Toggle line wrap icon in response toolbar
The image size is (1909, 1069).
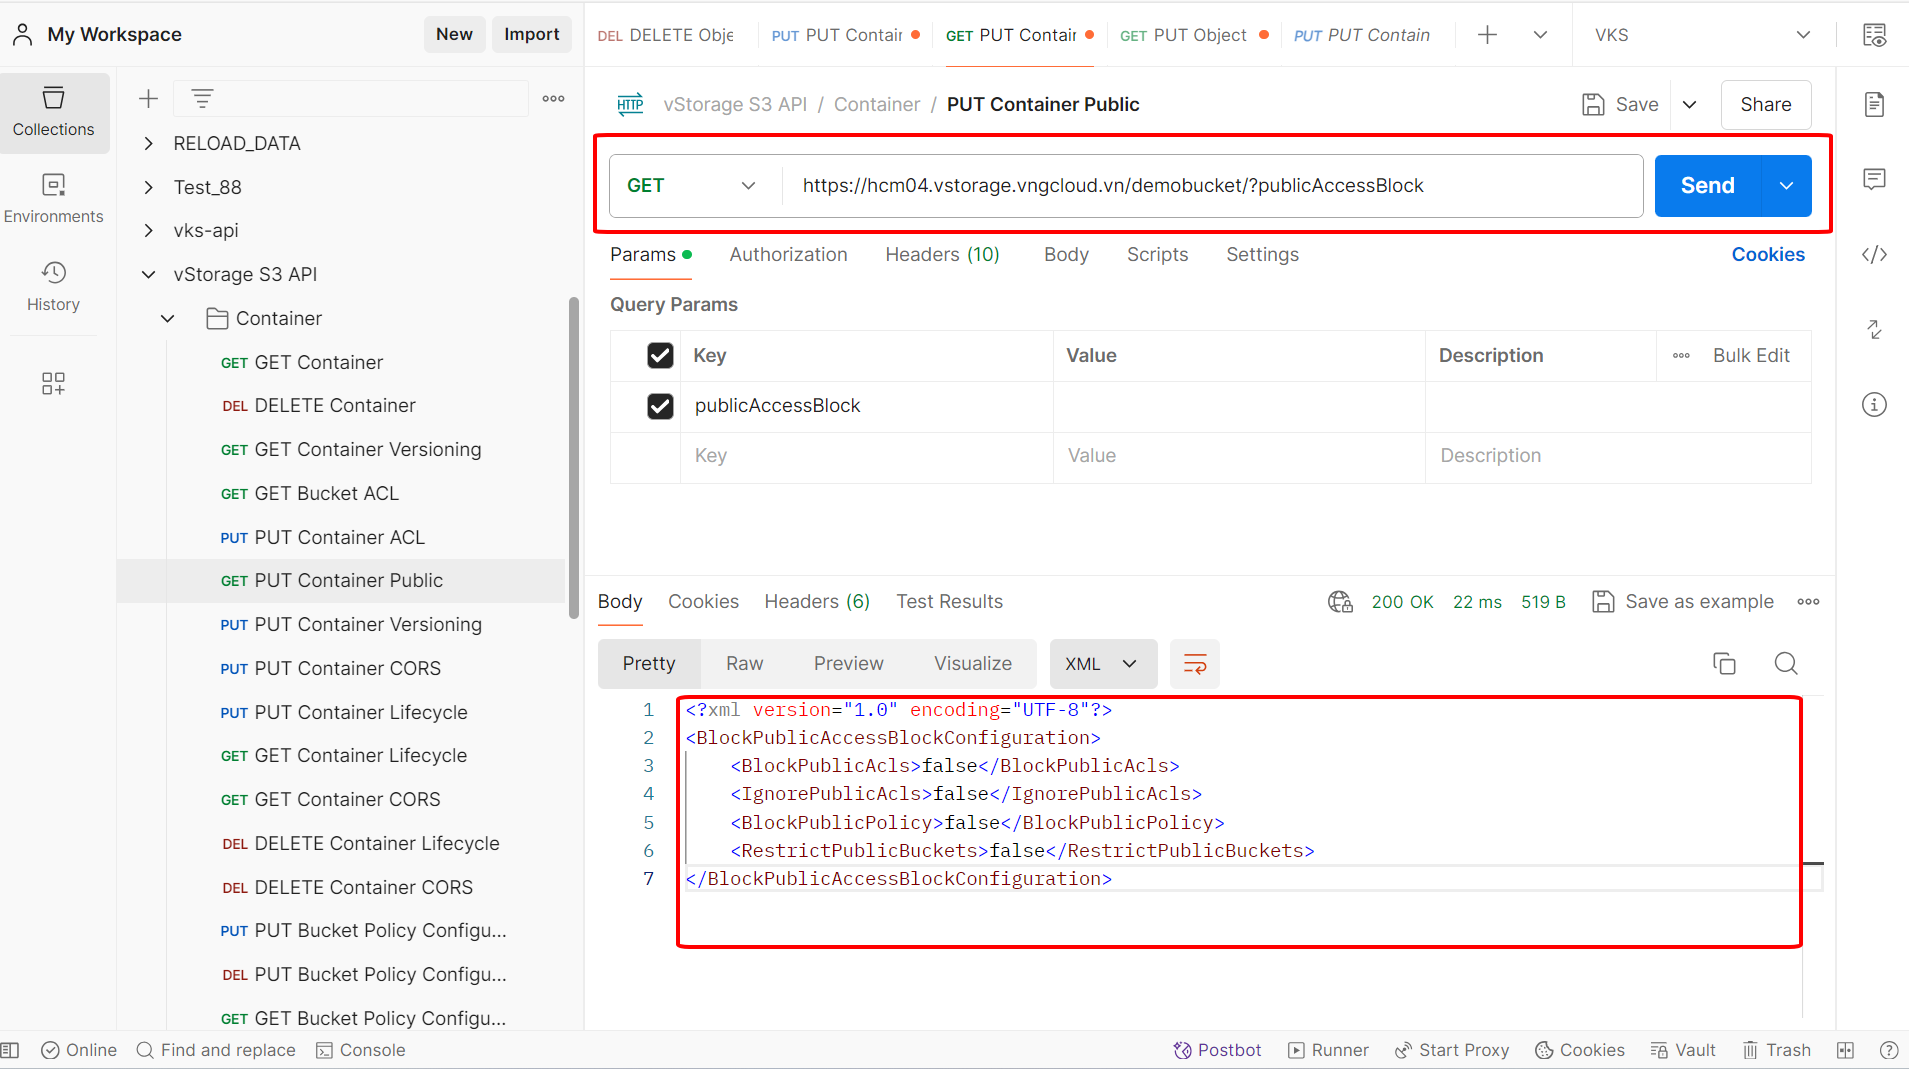pos(1194,664)
